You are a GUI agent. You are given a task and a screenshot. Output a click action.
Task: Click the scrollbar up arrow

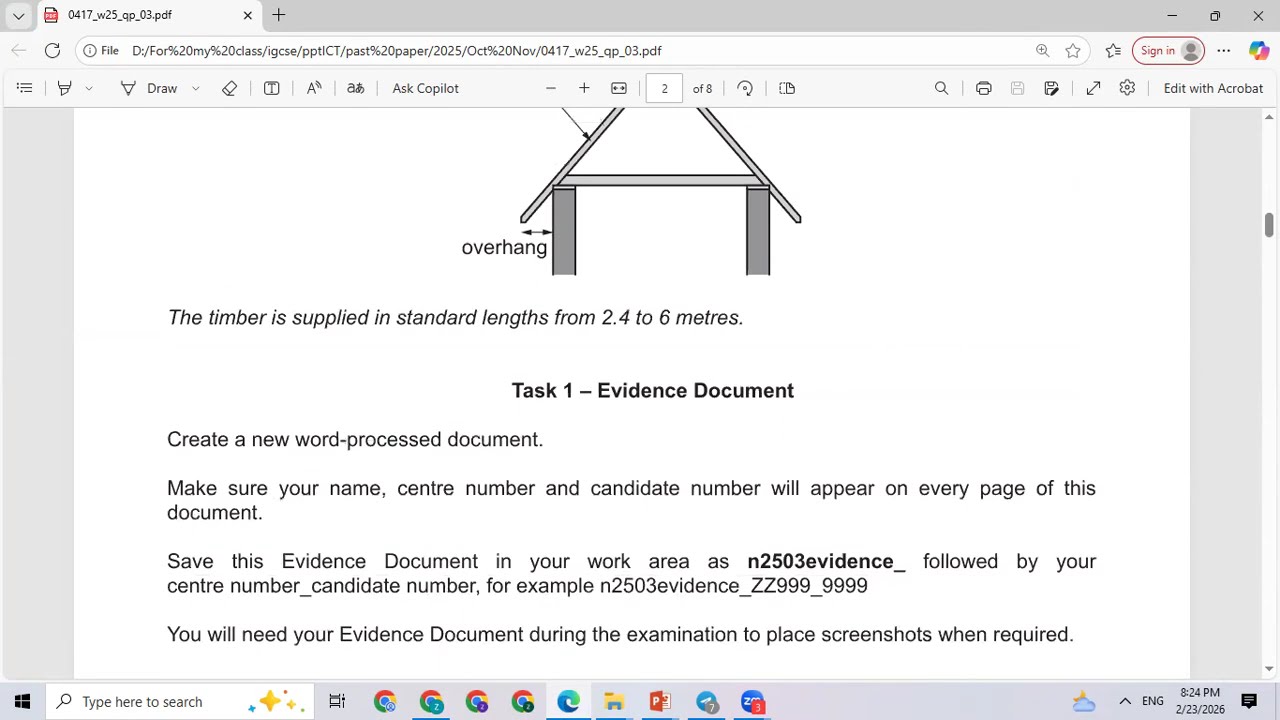pyautogui.click(x=1269, y=117)
